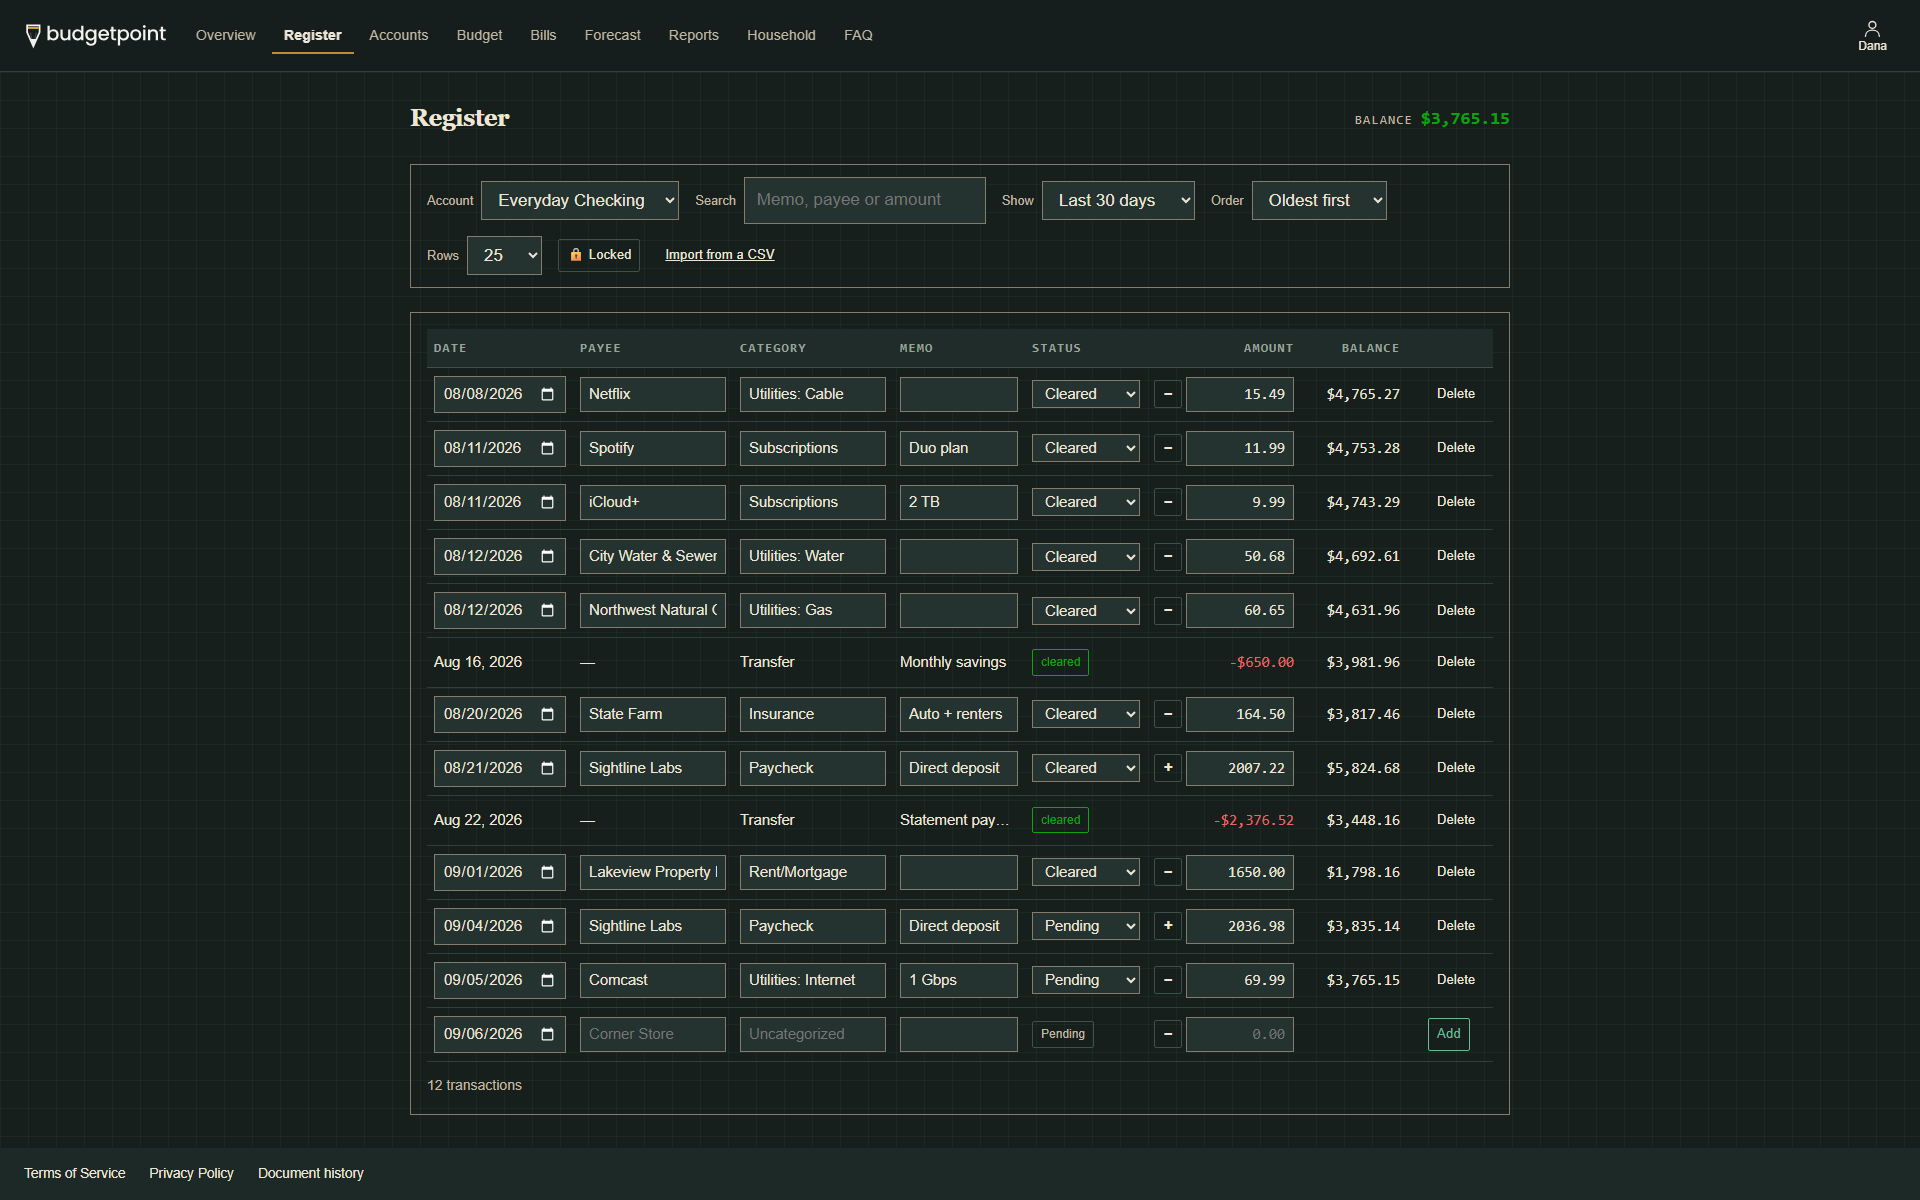Click the Corner Store payee field

653,1034
